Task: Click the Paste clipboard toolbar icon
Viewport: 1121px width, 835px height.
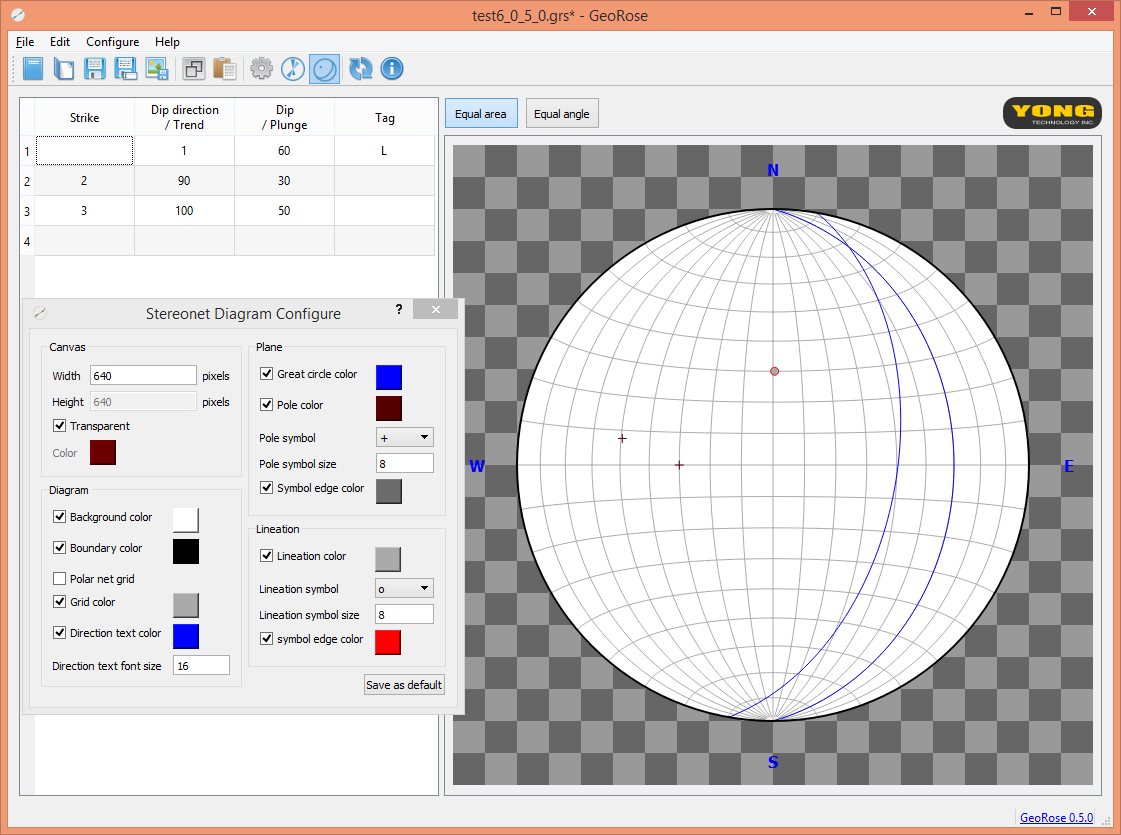Action: pyautogui.click(x=224, y=69)
